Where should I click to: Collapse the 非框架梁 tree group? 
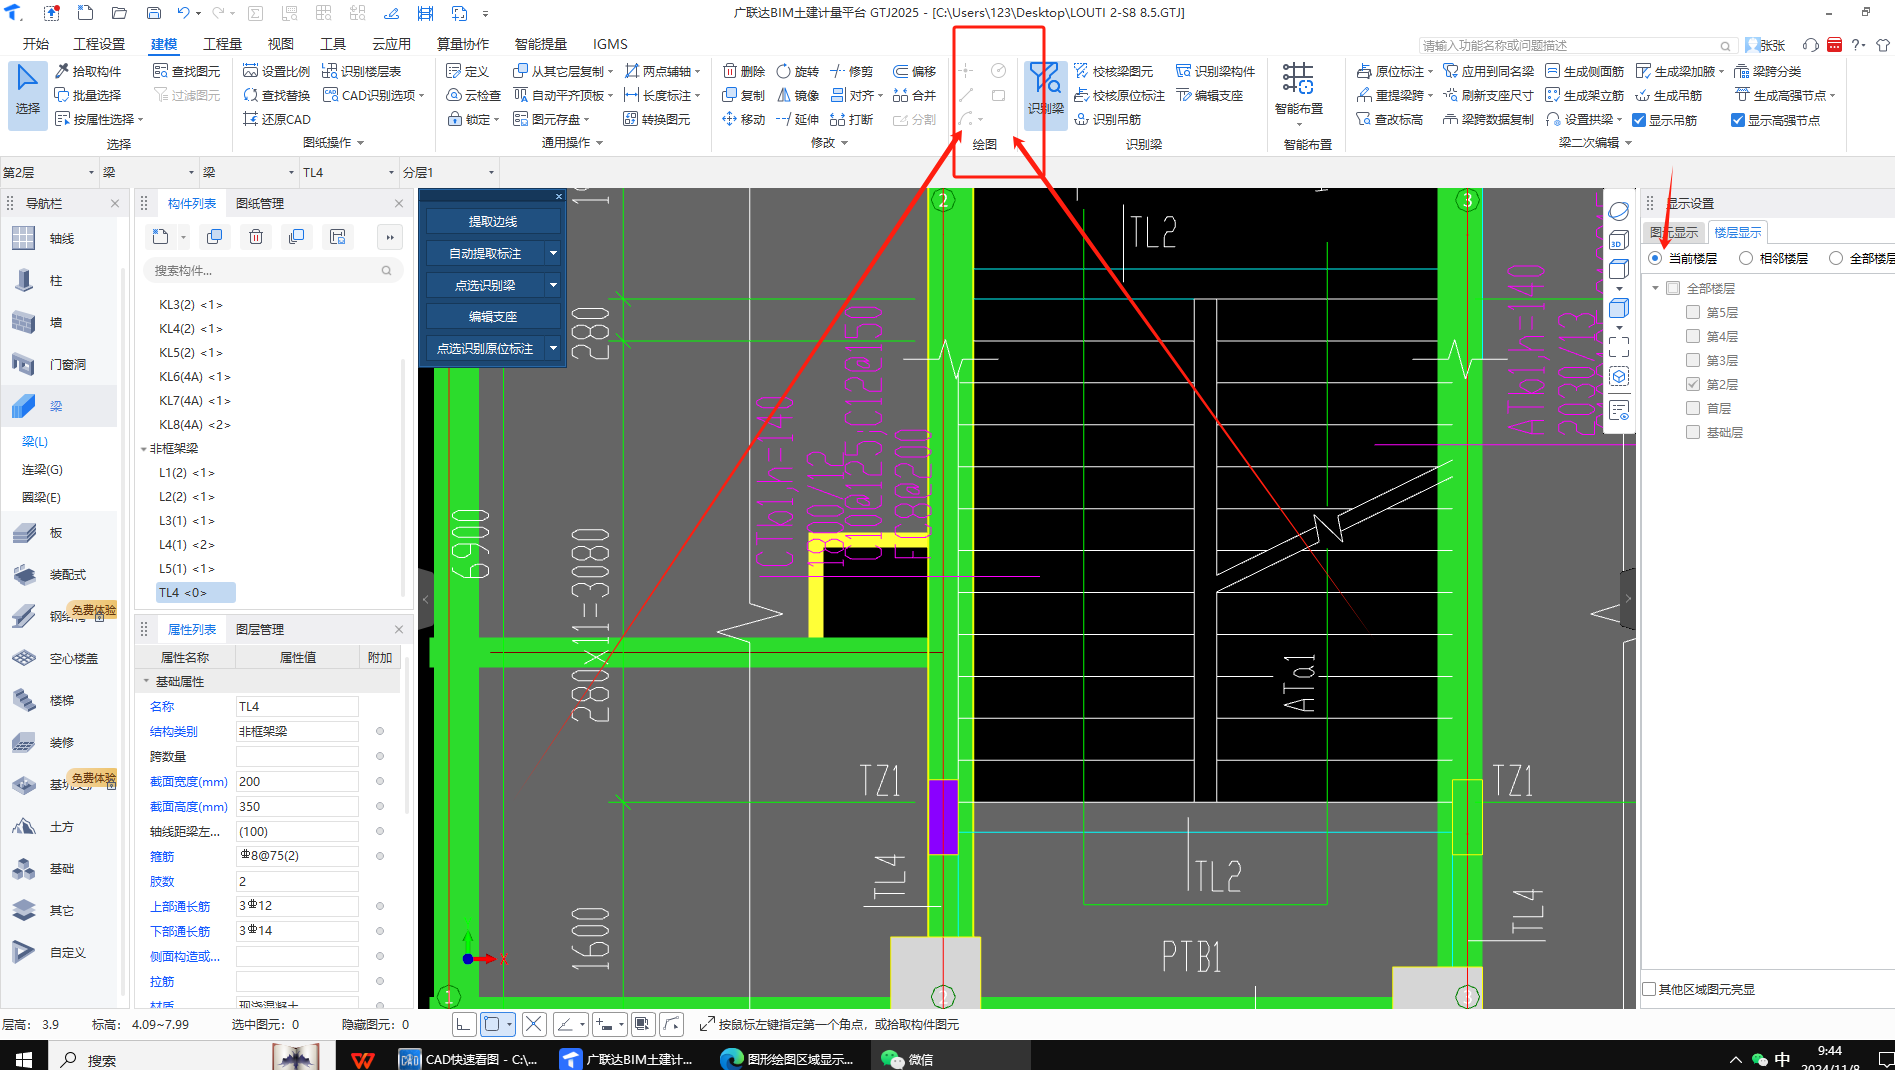144,449
